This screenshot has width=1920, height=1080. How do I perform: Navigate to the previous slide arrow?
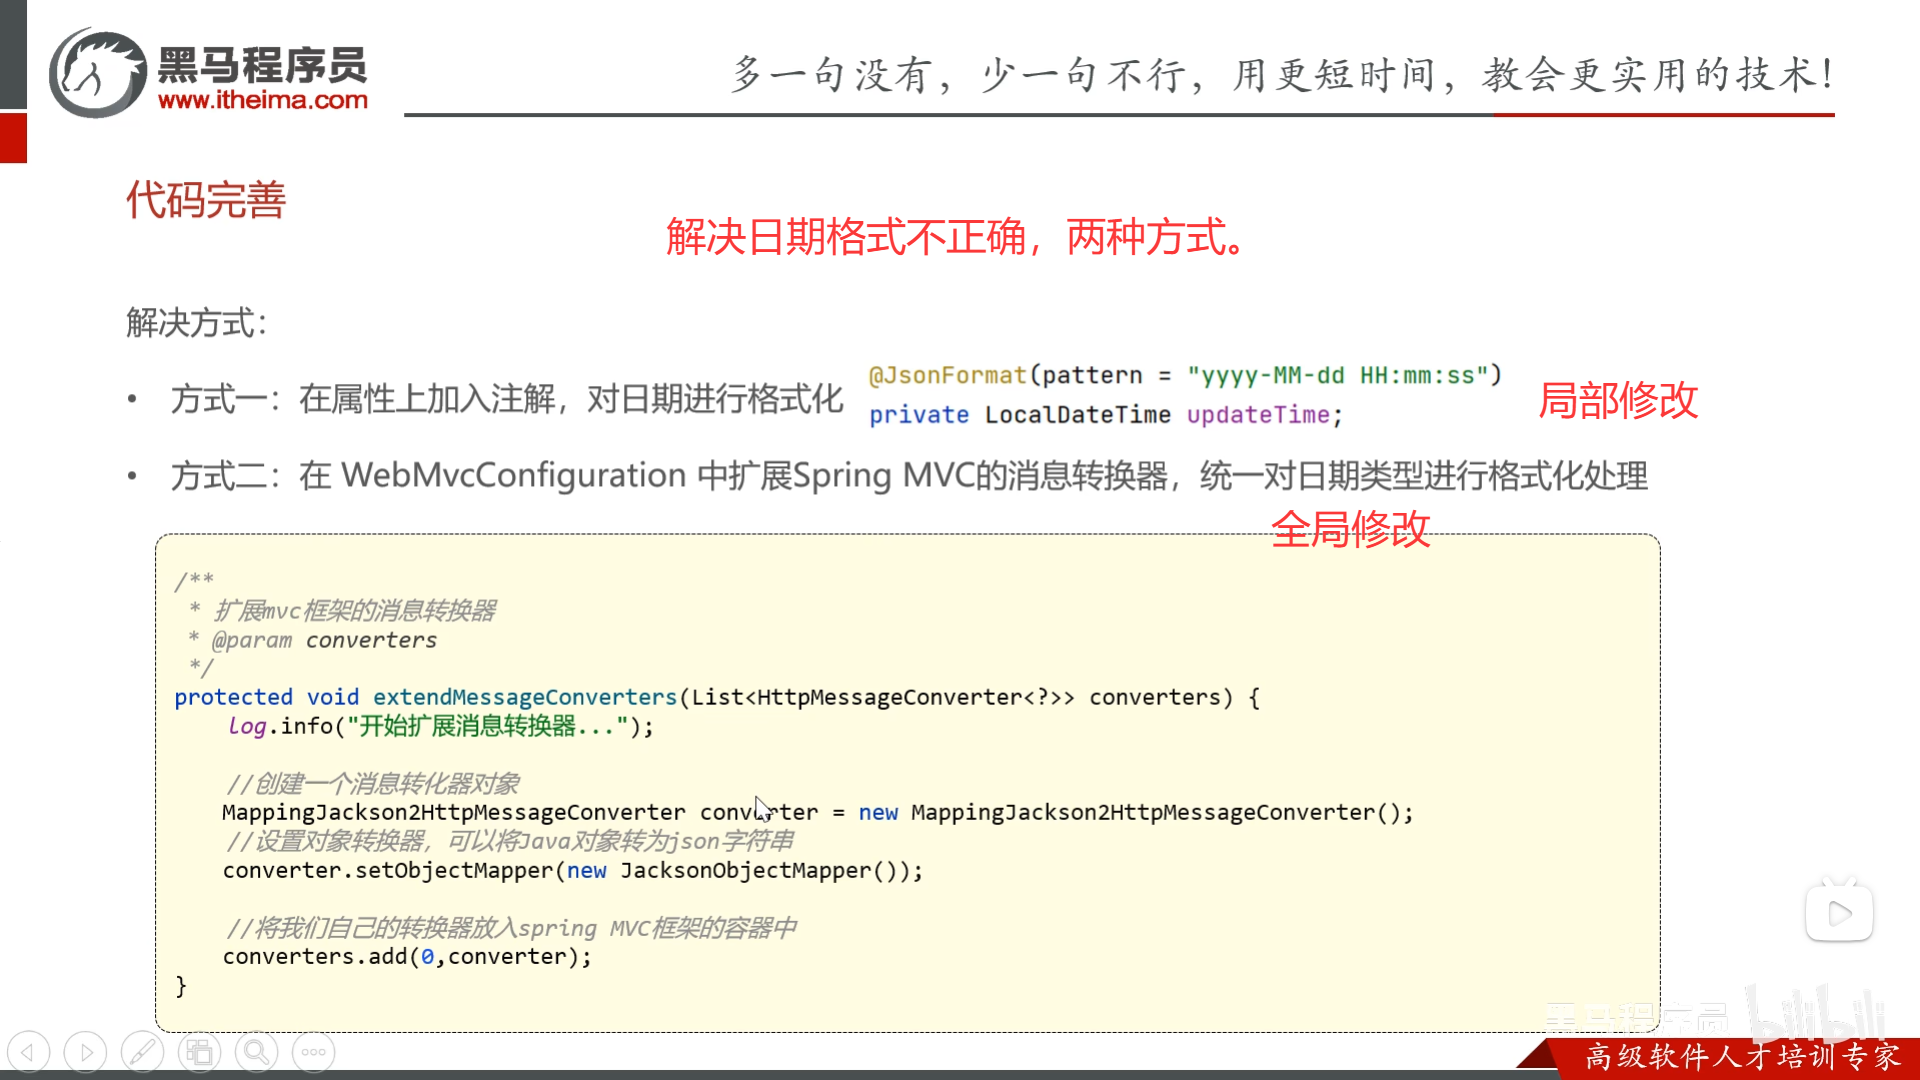point(30,1052)
